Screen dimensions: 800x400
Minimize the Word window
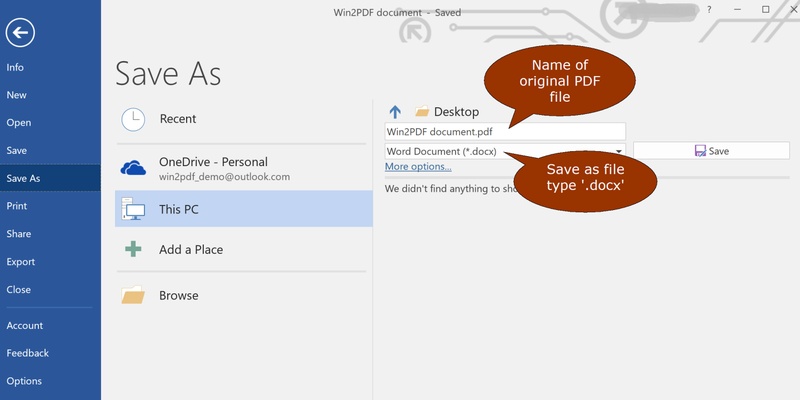738,10
